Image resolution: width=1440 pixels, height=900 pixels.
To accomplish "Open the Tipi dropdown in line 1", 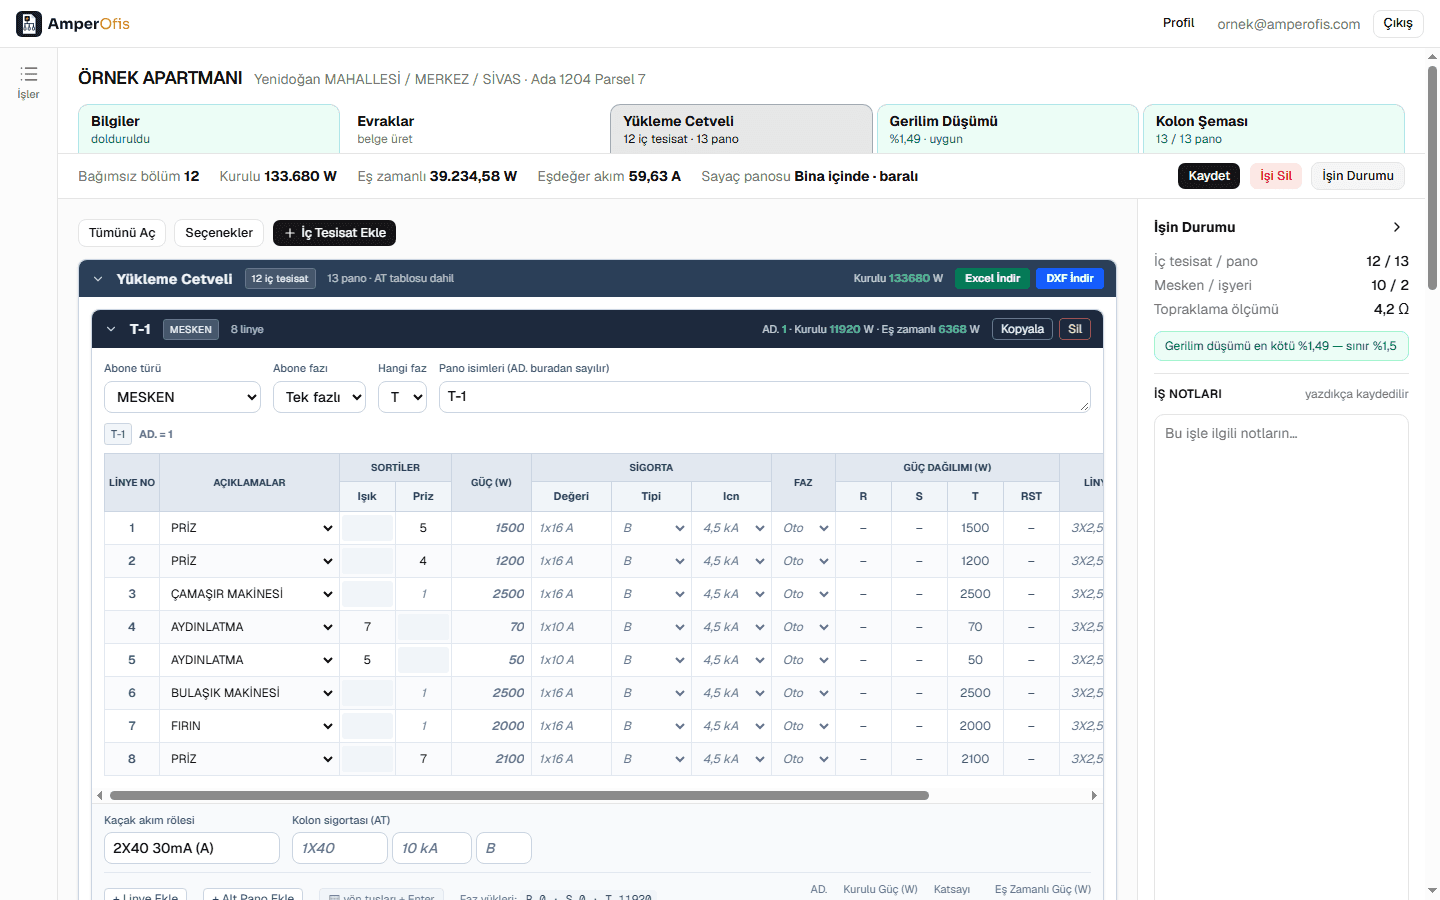I will click(x=651, y=528).
